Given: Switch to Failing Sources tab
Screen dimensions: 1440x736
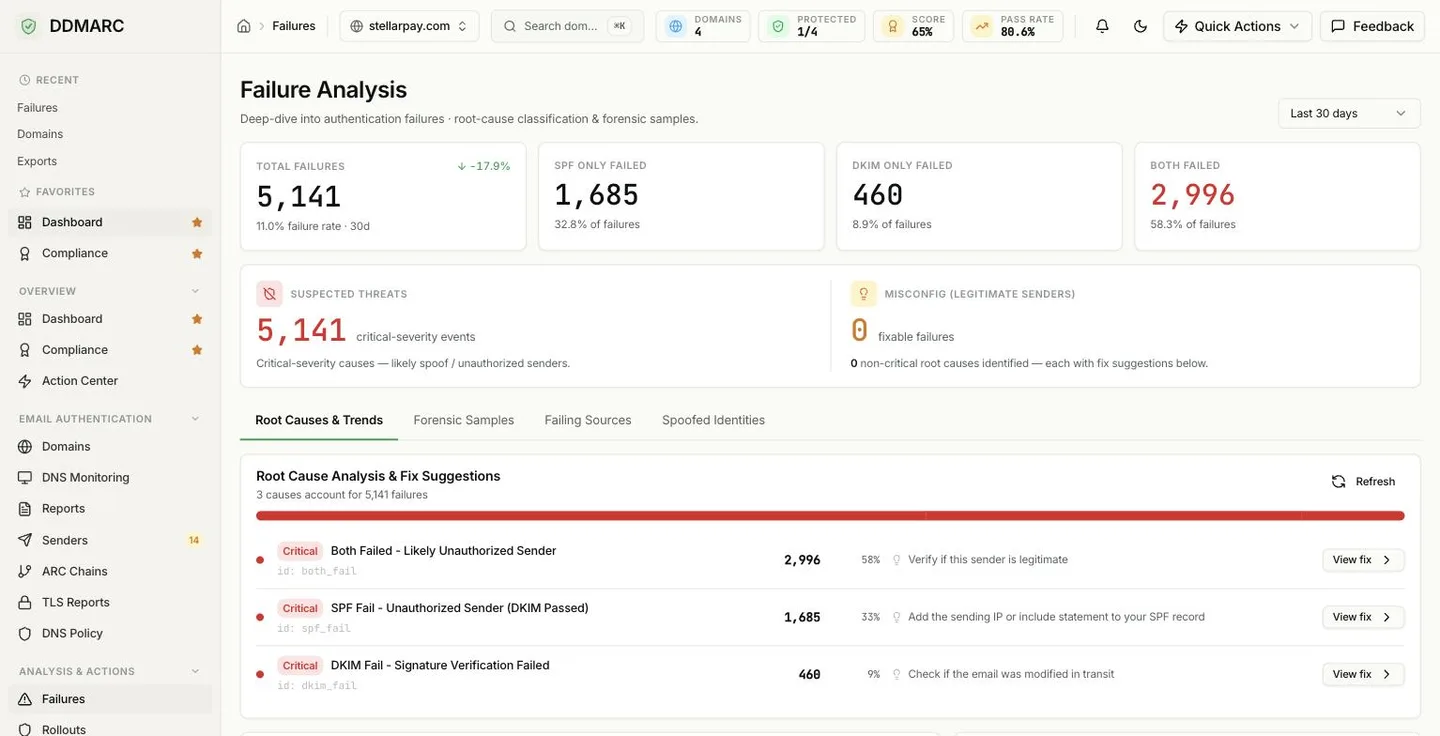Looking at the screenshot, I should point(588,420).
